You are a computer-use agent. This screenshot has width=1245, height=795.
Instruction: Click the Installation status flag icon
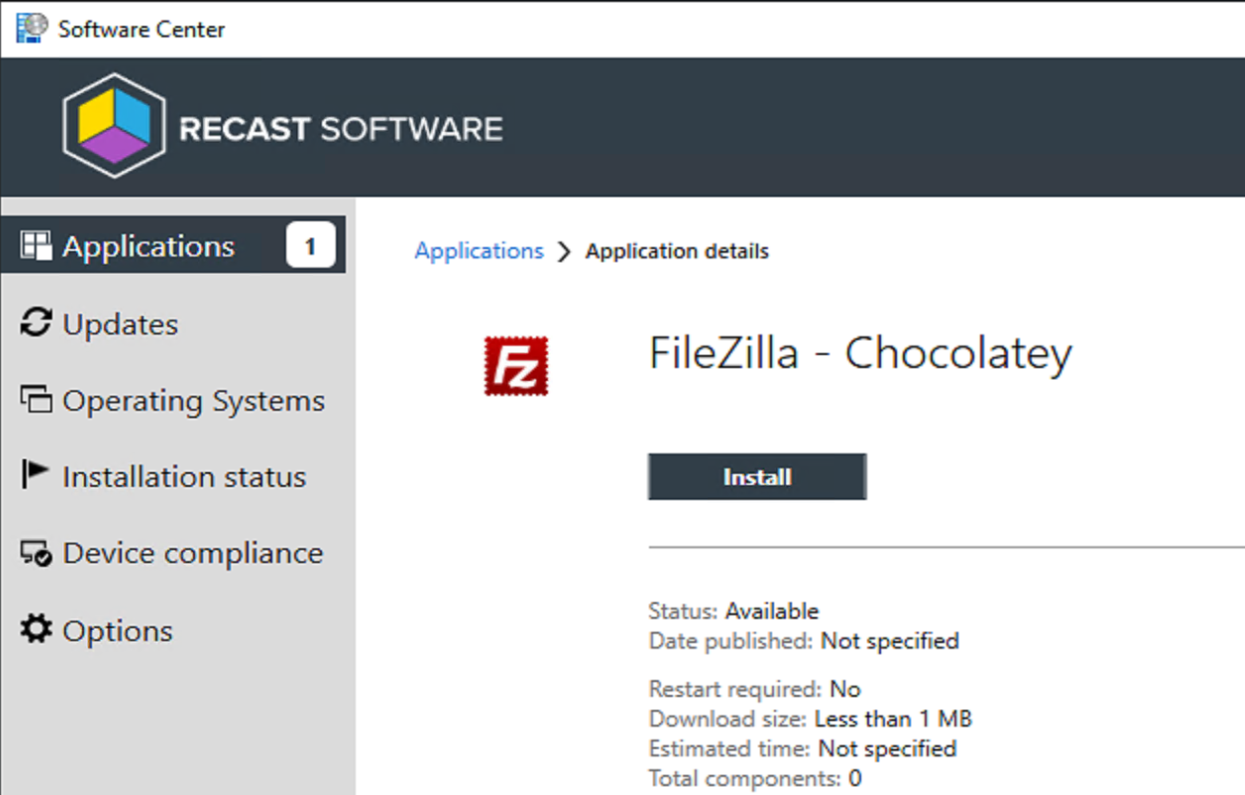pyautogui.click(x=36, y=475)
